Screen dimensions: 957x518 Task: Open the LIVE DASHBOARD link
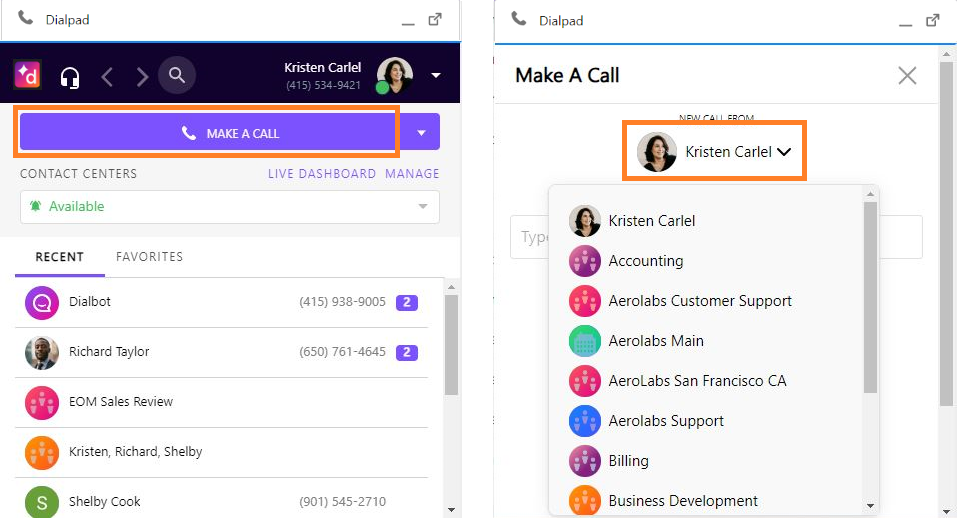click(x=322, y=174)
